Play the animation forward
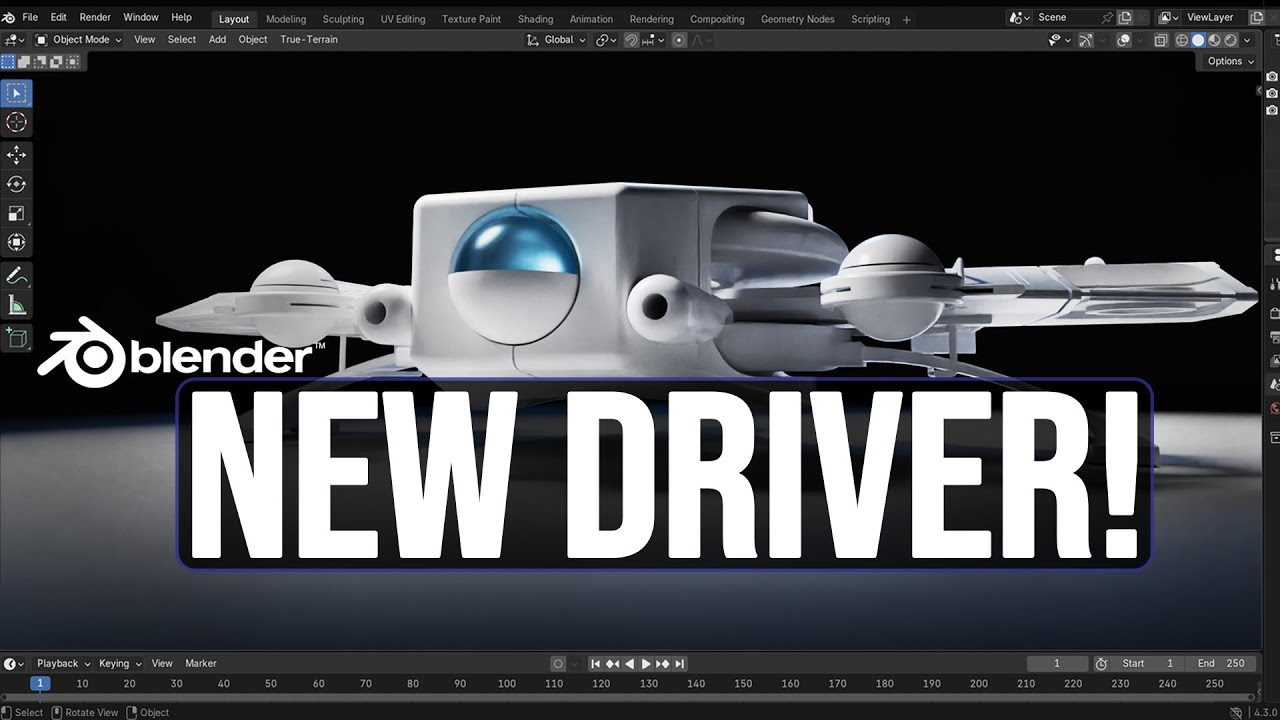1280x720 pixels. click(x=646, y=663)
